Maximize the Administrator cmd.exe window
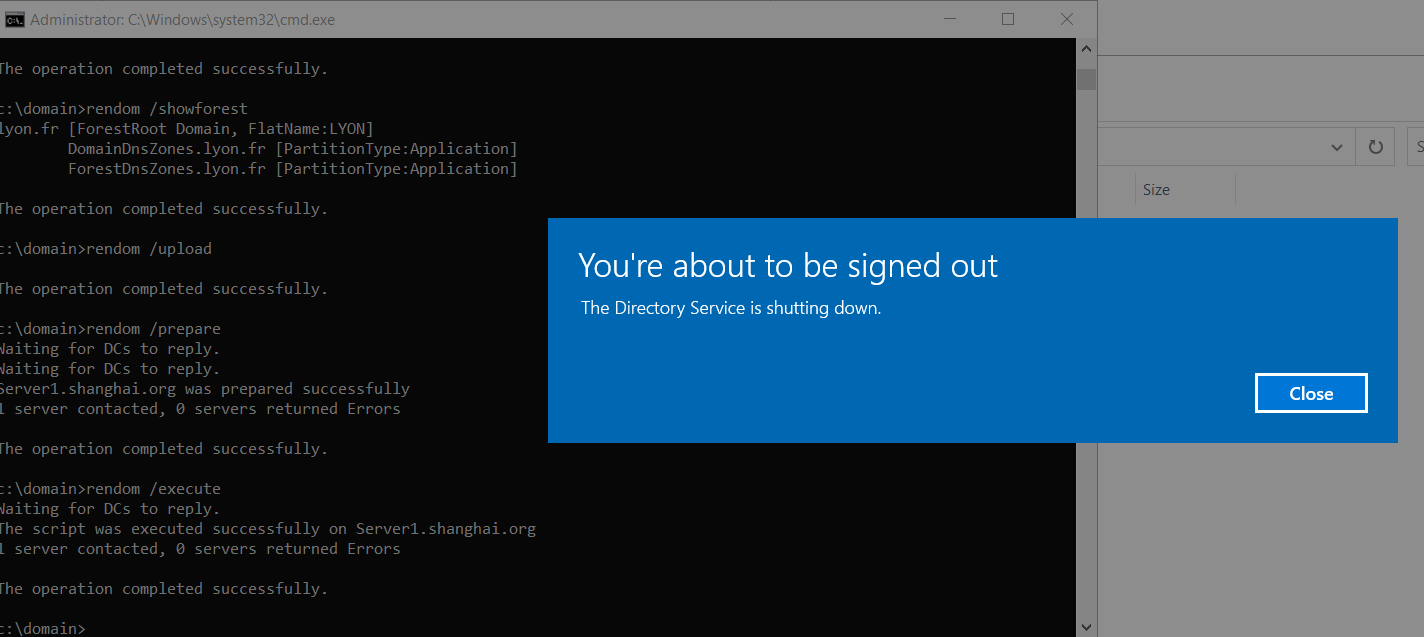This screenshot has width=1424, height=637. pos(1007,19)
